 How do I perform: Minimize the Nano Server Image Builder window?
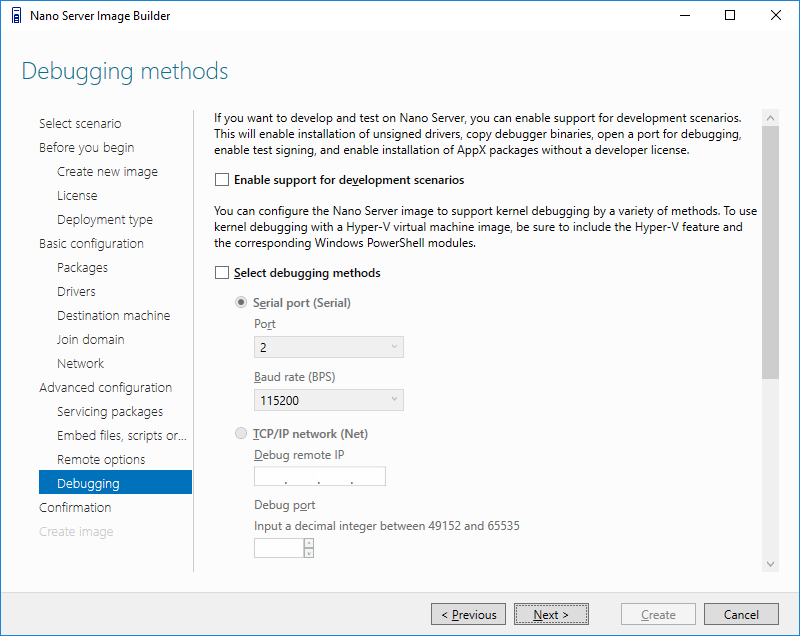pyautogui.click(x=685, y=15)
